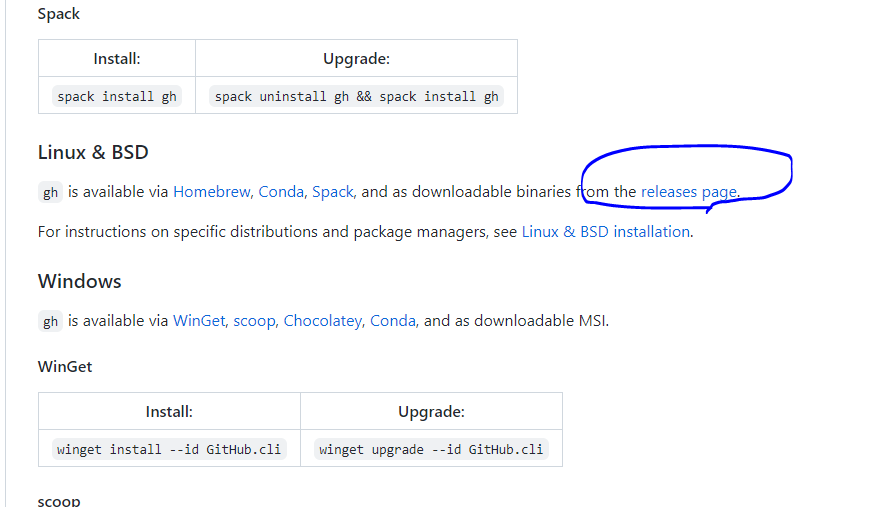The image size is (891, 507).
Task: Open the Conda link in Linux & BSD section
Action: click(281, 192)
